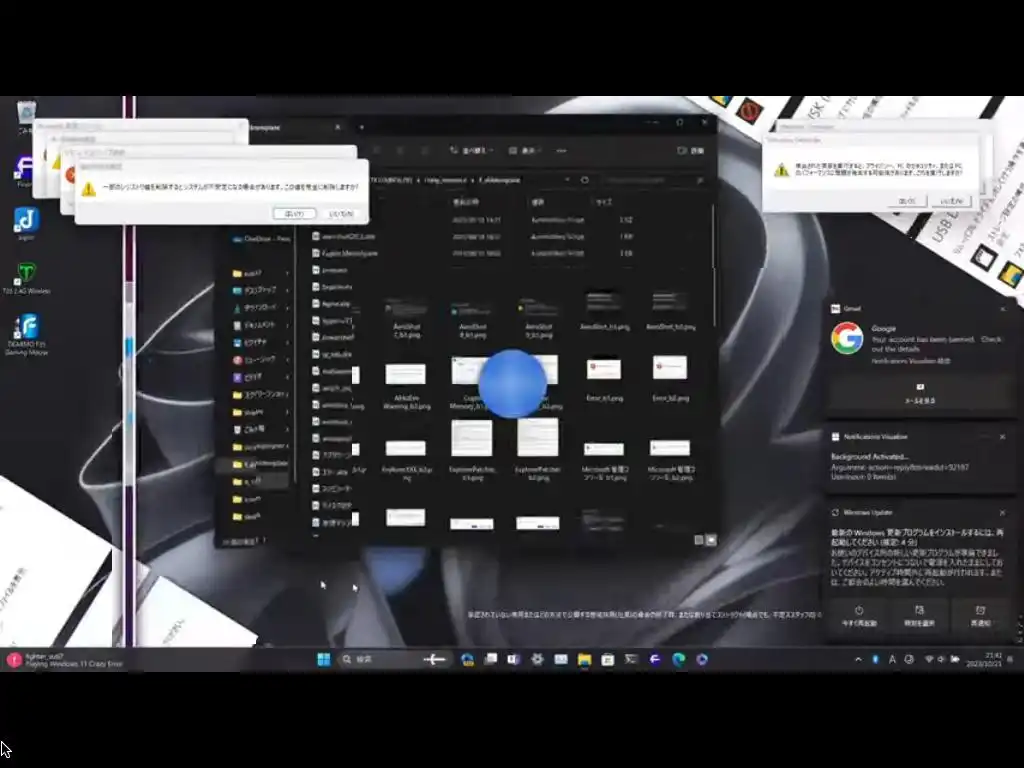Viewport: 1024px width, 768px height.
Task: Open File Explorer from the taskbar
Action: (584, 660)
